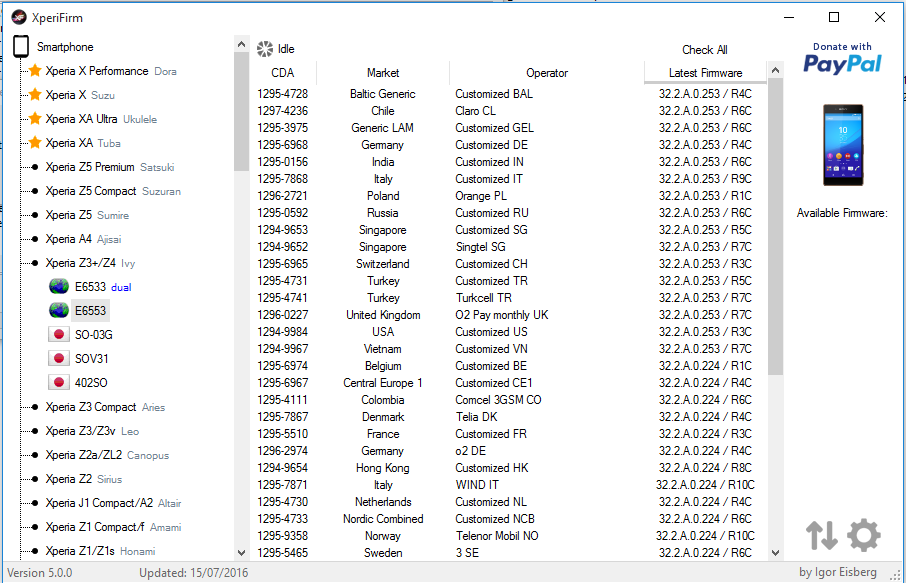Click the Donate with PayPal logo
This screenshot has width=906, height=583.
point(842,58)
